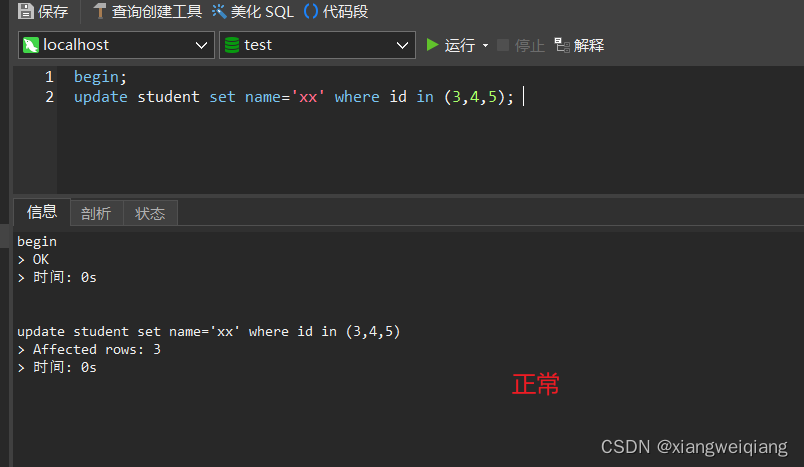The width and height of the screenshot is (804, 467).
Task: Click the hammer icon for query builder
Action: click(x=100, y=11)
